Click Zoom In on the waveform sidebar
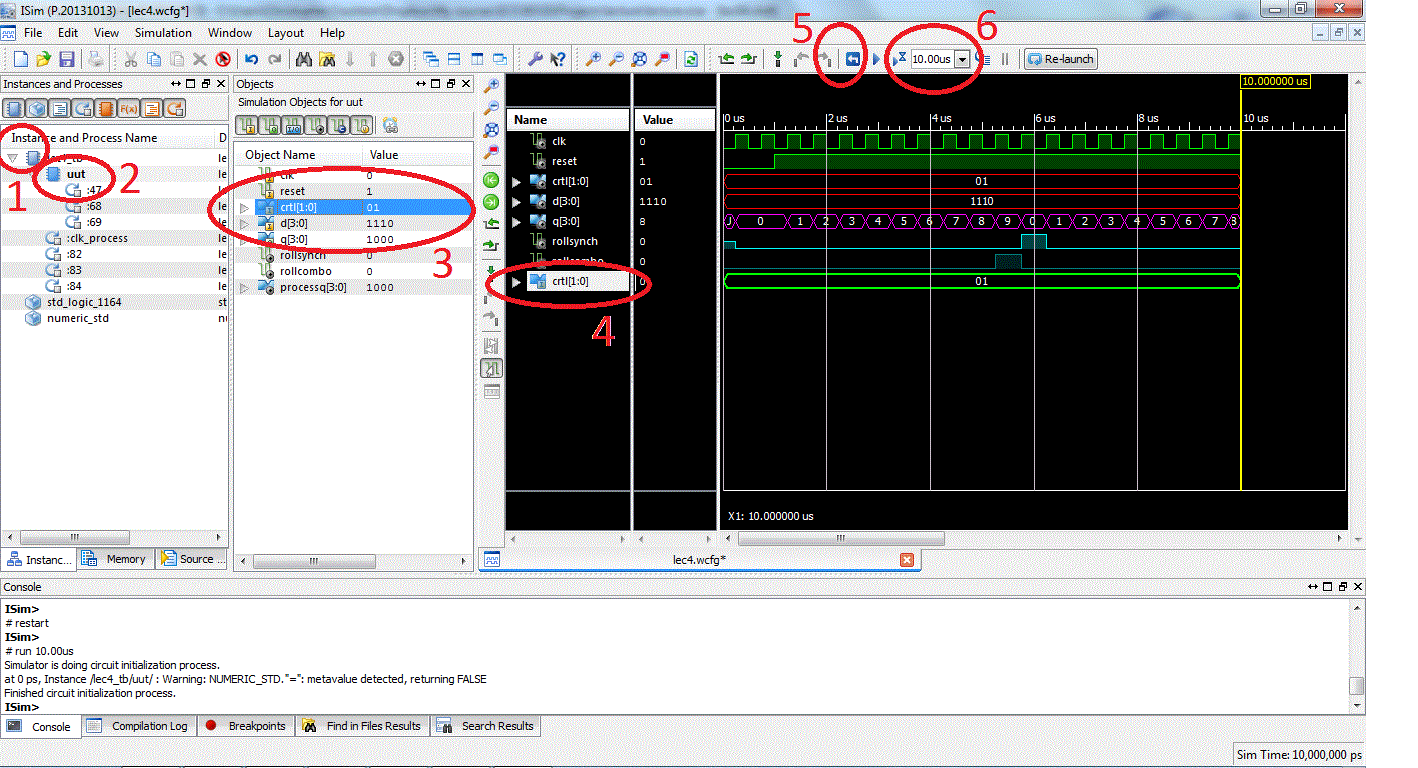The width and height of the screenshot is (1418, 768). [x=491, y=86]
